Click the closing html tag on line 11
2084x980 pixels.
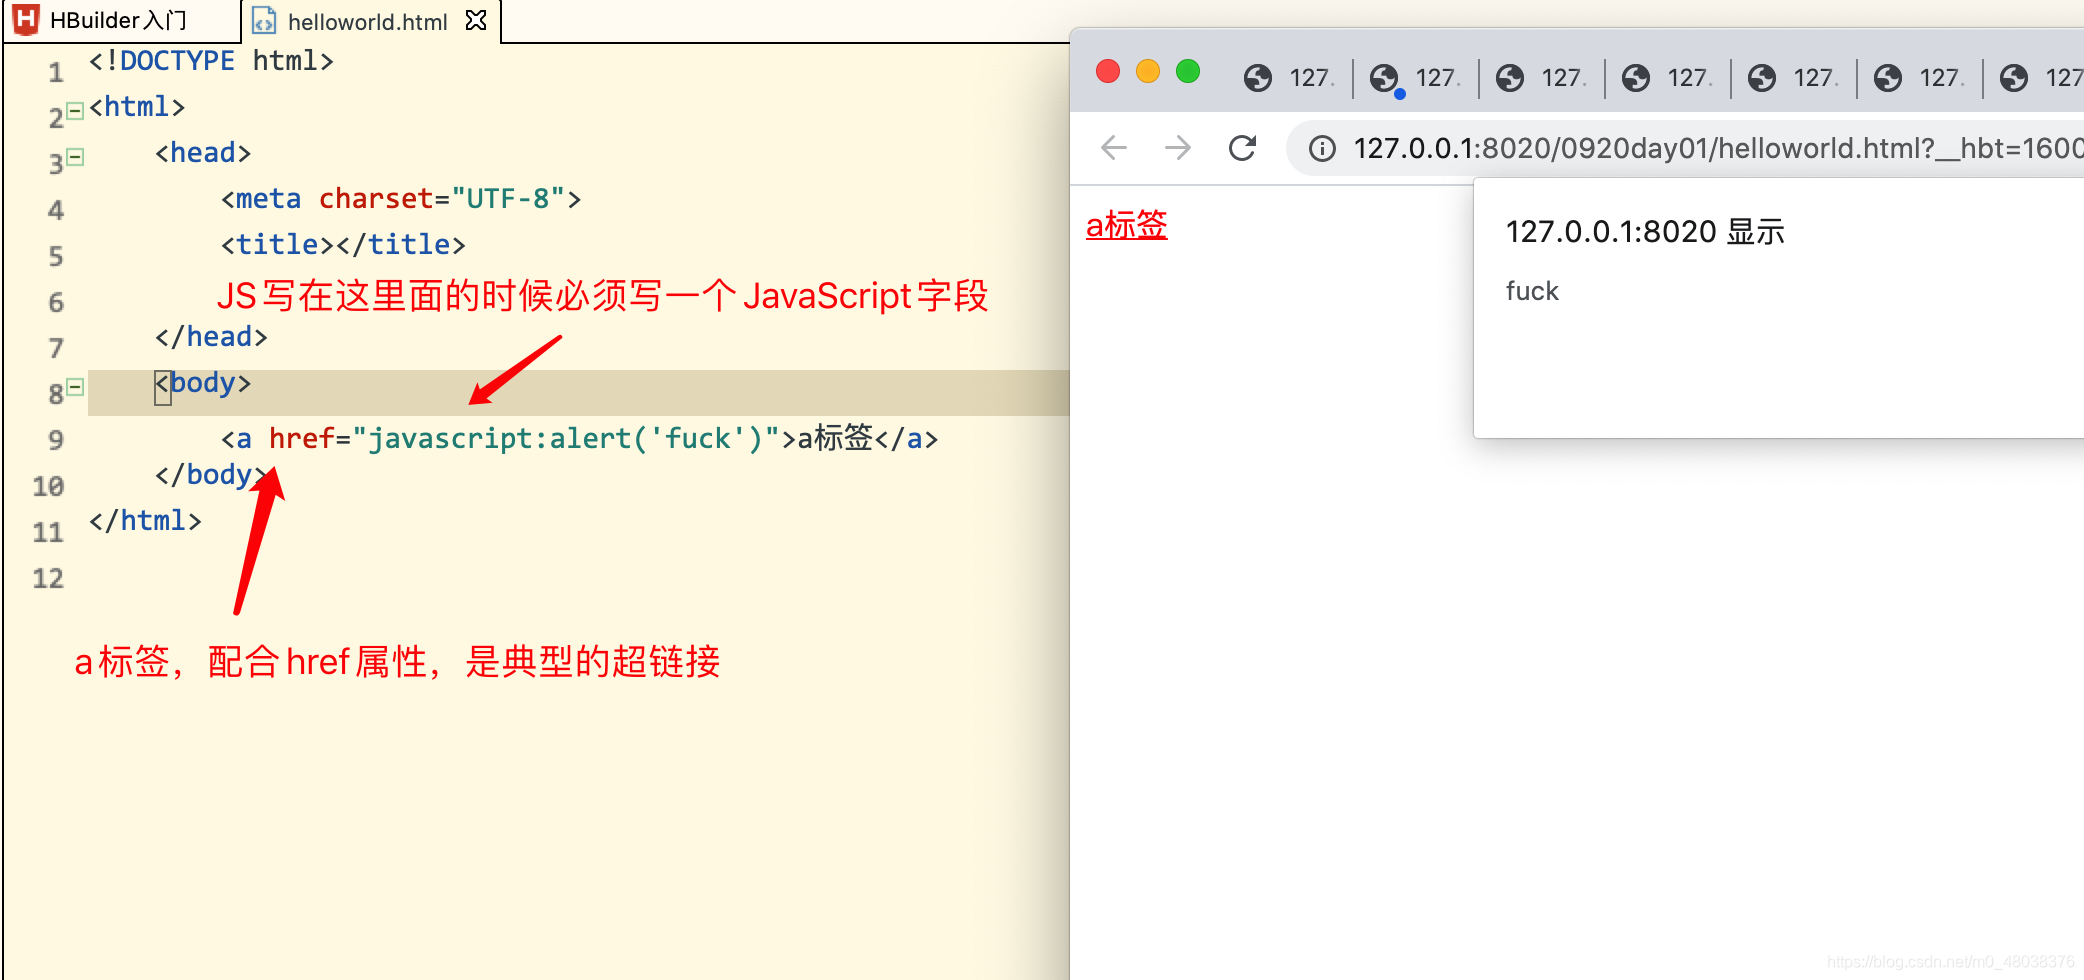[x=145, y=521]
